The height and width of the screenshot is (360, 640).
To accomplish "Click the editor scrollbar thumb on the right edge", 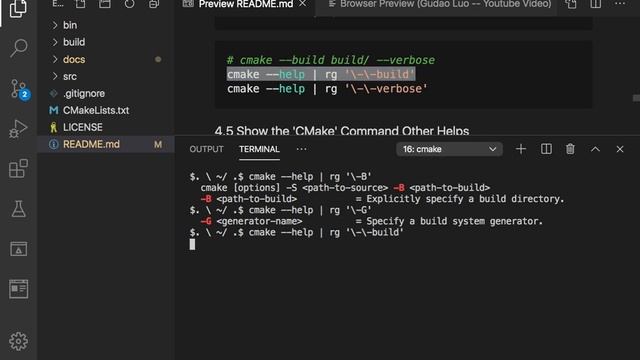I will pos(636,98).
